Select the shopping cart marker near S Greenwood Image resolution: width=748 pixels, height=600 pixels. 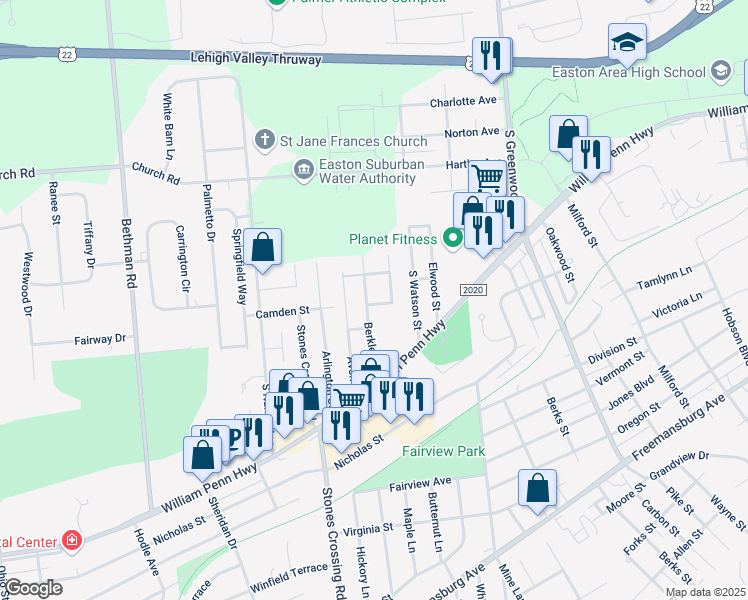point(488,177)
